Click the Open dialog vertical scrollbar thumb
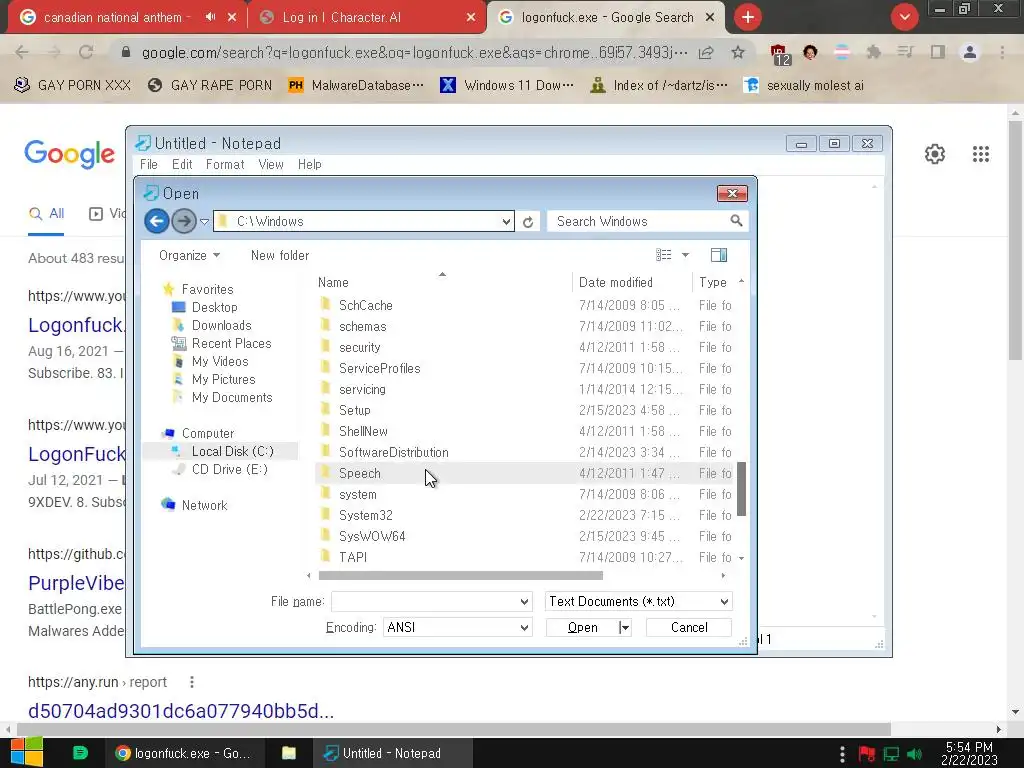 coord(741,489)
